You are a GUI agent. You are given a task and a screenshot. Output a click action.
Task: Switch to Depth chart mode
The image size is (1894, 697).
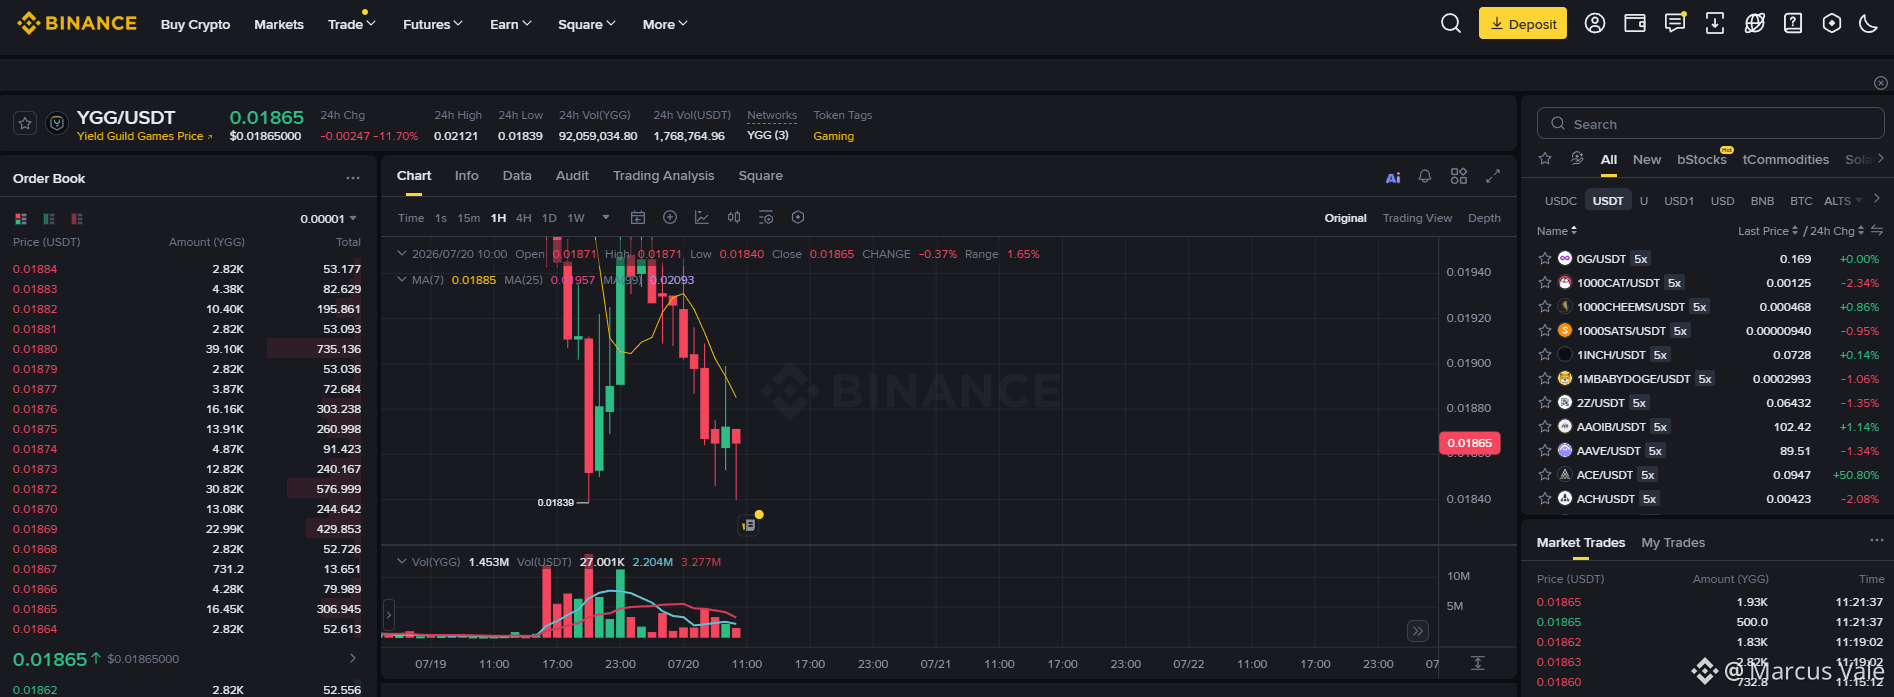1484,218
